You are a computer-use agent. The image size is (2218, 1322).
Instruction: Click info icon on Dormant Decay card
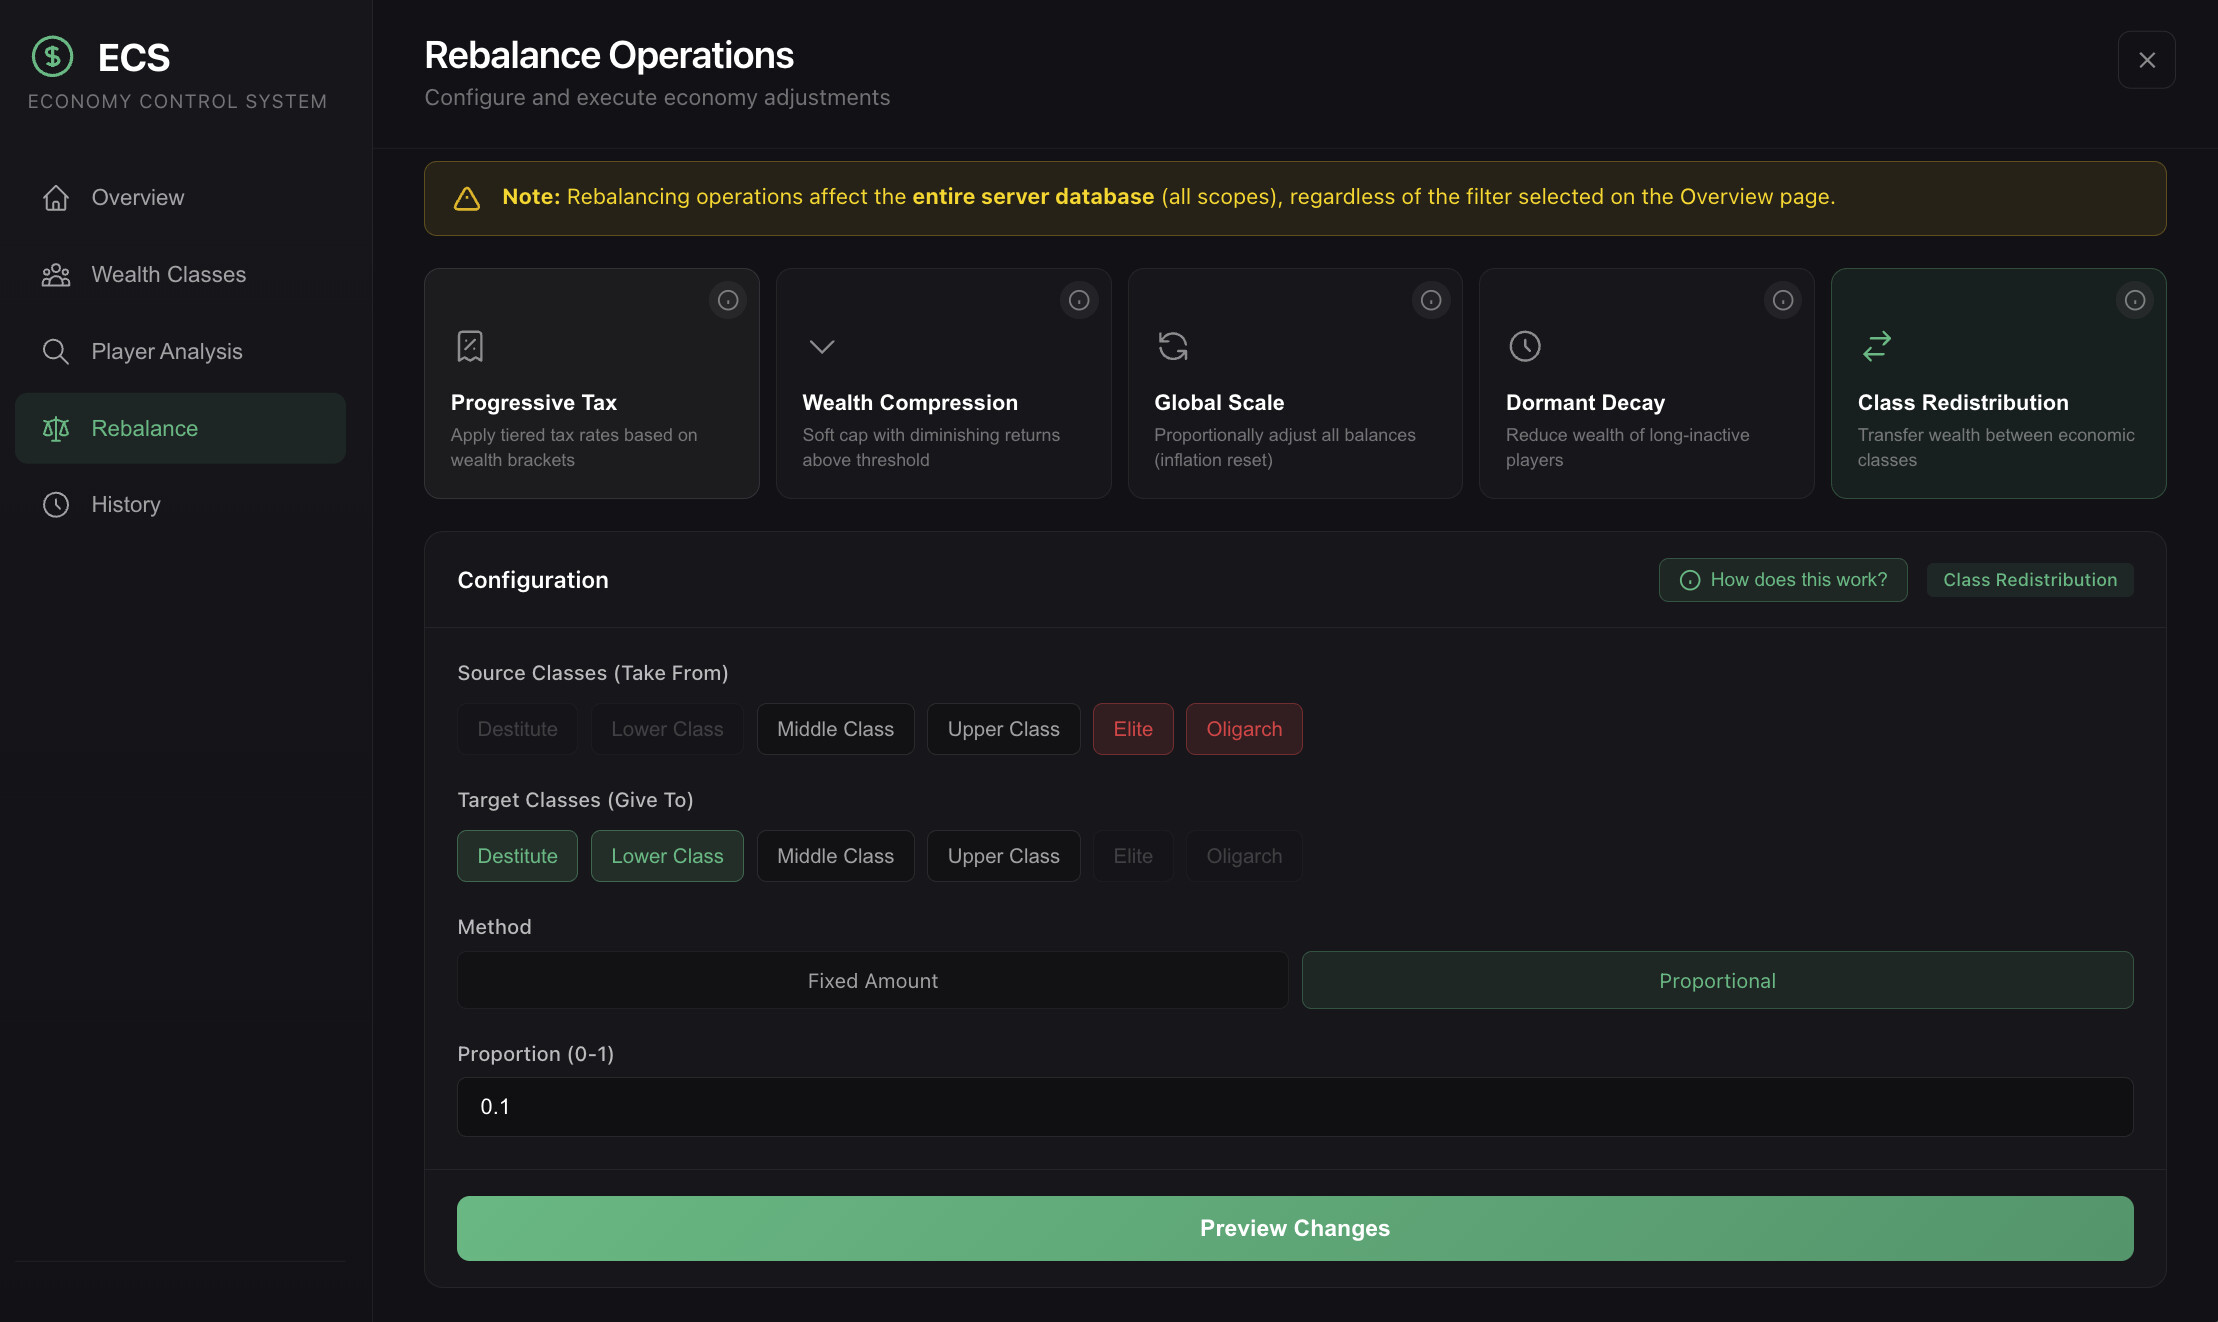coord(1783,300)
